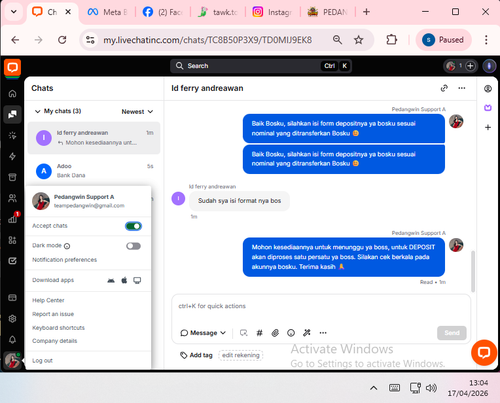Click the message input field

click(321, 306)
